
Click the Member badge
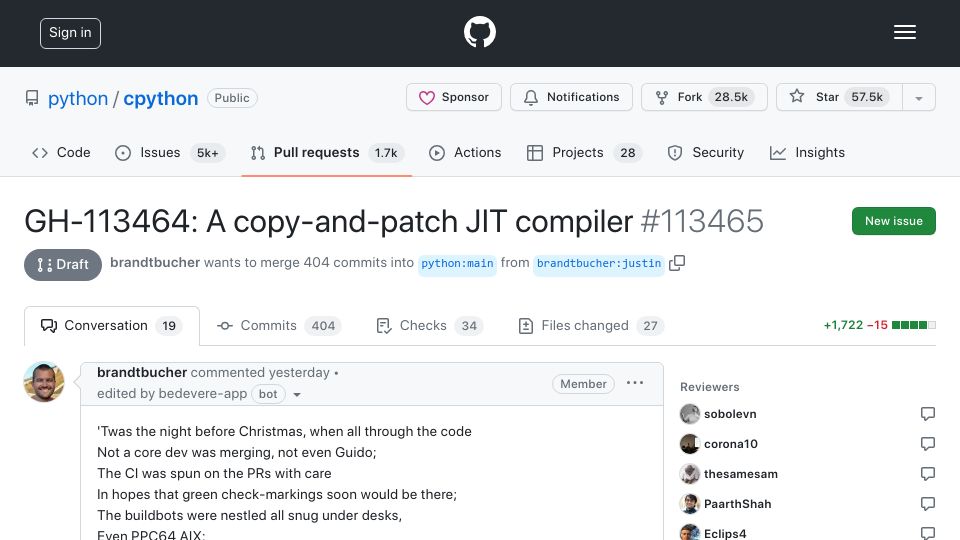coord(583,384)
